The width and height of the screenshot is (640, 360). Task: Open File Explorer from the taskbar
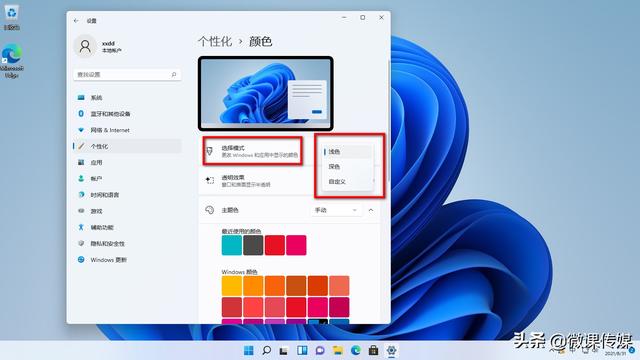tap(338, 351)
